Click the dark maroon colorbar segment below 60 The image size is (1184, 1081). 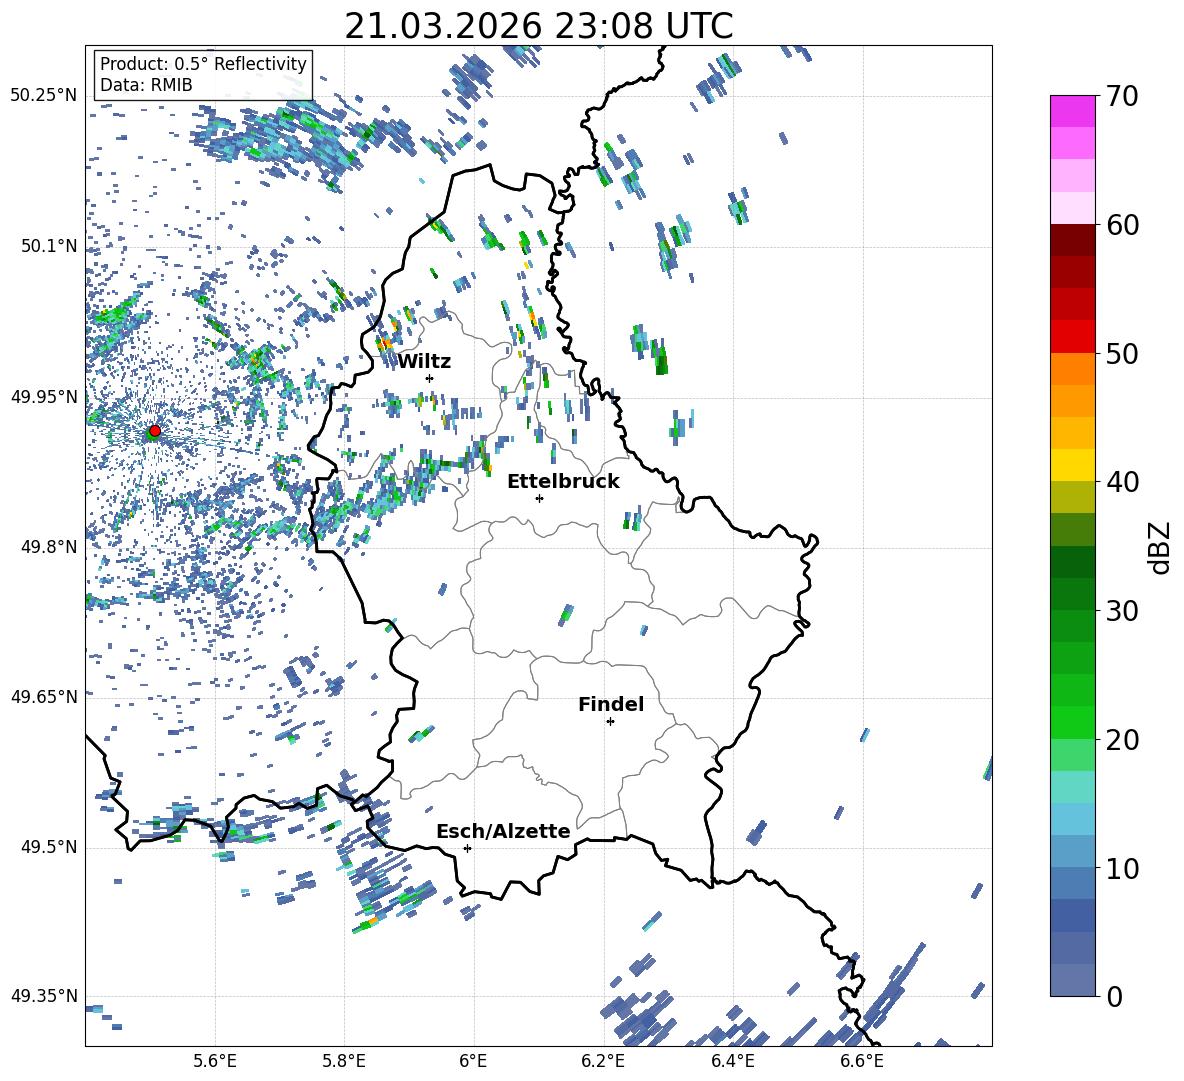pyautogui.click(x=1072, y=240)
